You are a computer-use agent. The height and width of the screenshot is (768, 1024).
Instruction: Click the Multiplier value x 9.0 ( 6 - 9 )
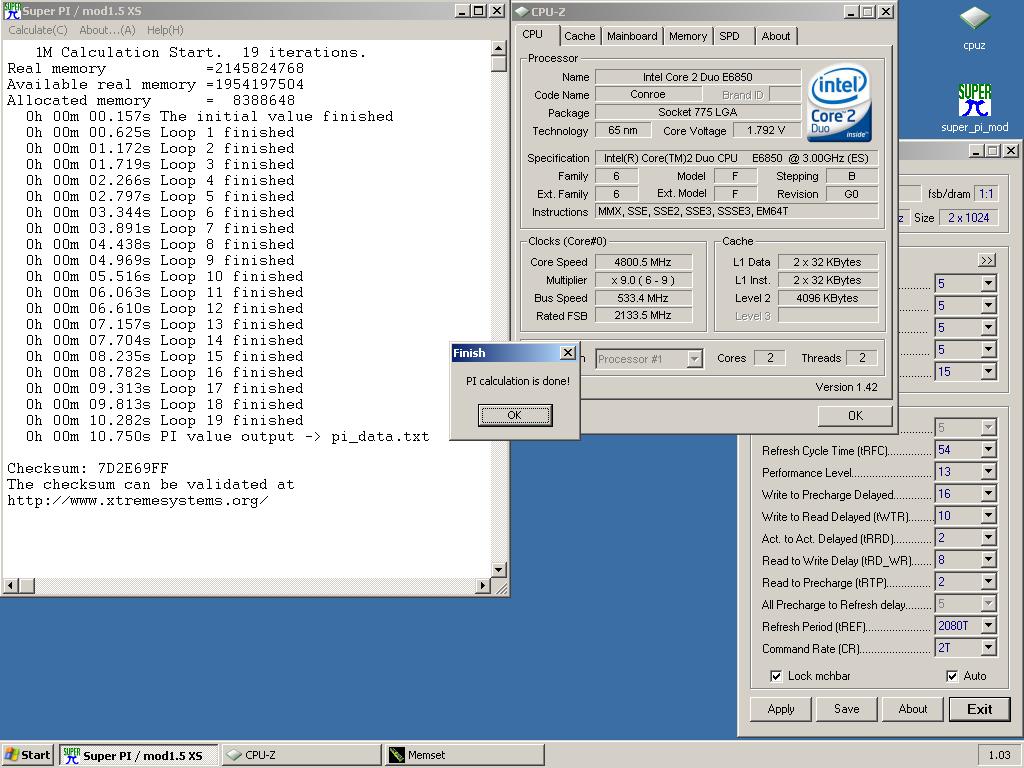pos(643,280)
